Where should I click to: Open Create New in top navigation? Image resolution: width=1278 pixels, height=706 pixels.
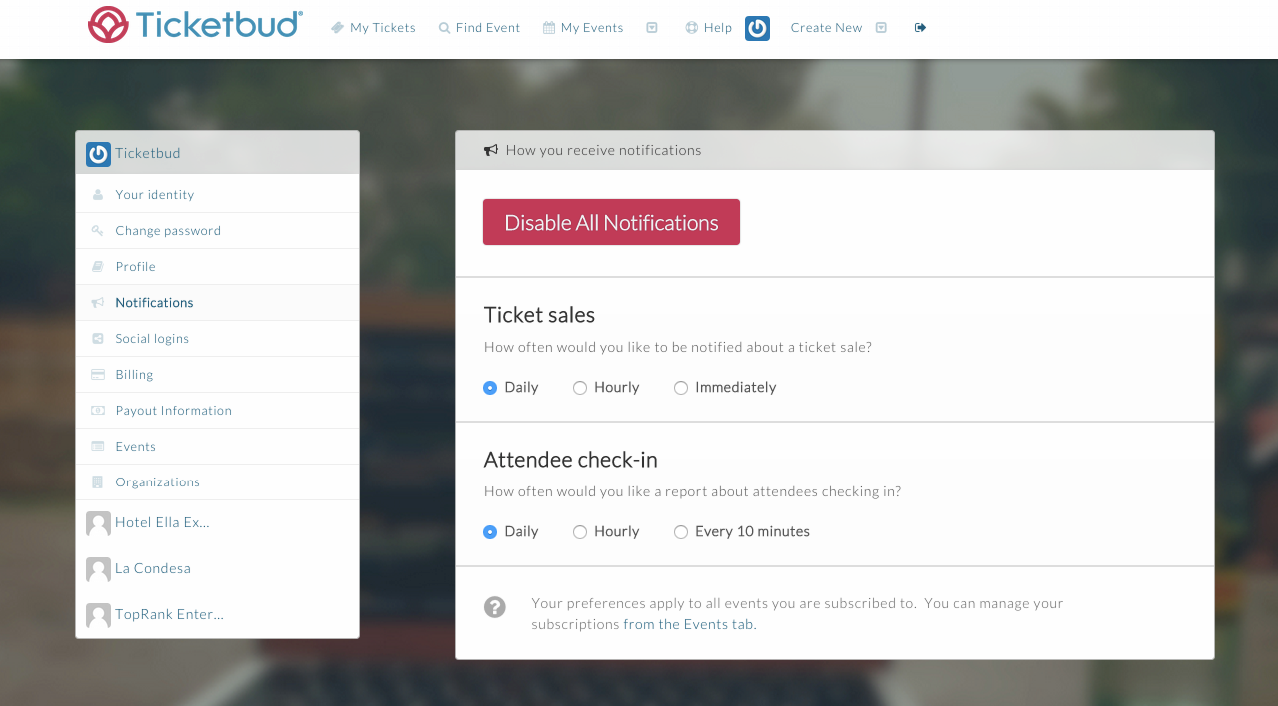pos(826,28)
